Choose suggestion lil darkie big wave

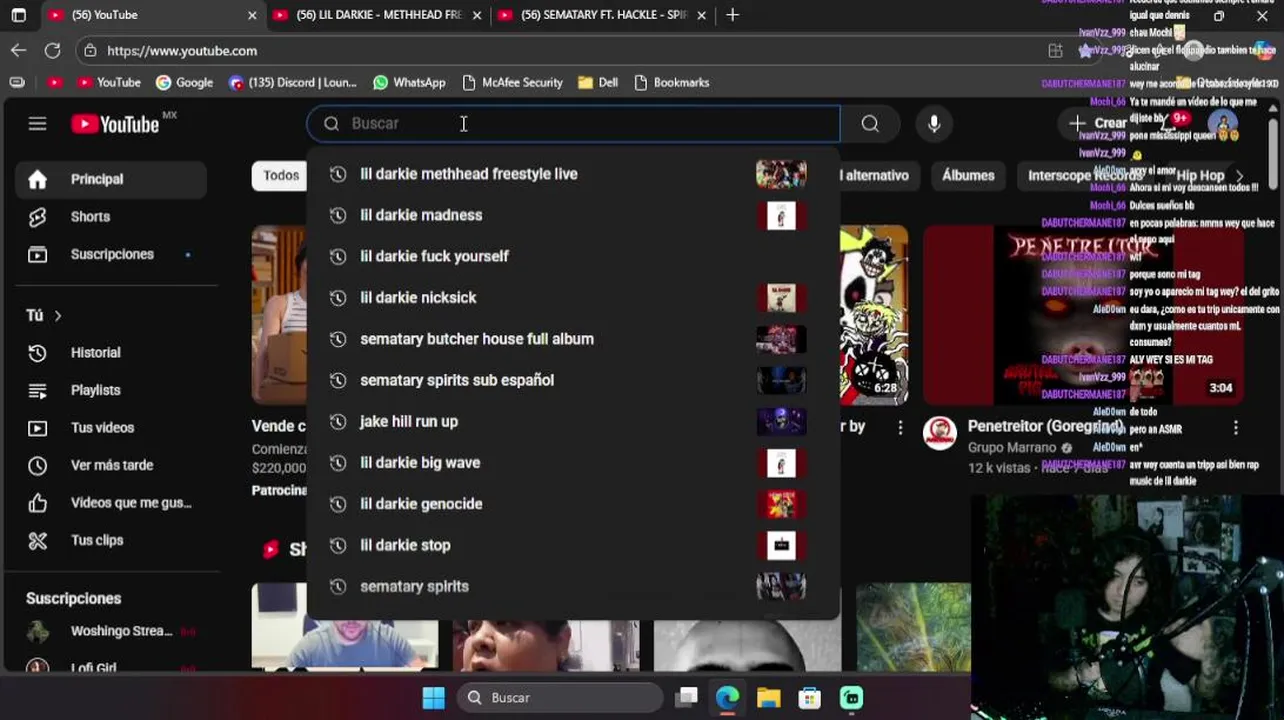(x=573, y=463)
